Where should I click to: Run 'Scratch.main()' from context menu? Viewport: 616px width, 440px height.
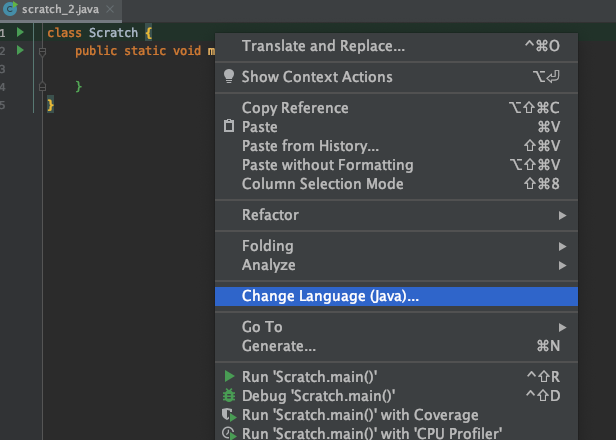(x=396, y=377)
